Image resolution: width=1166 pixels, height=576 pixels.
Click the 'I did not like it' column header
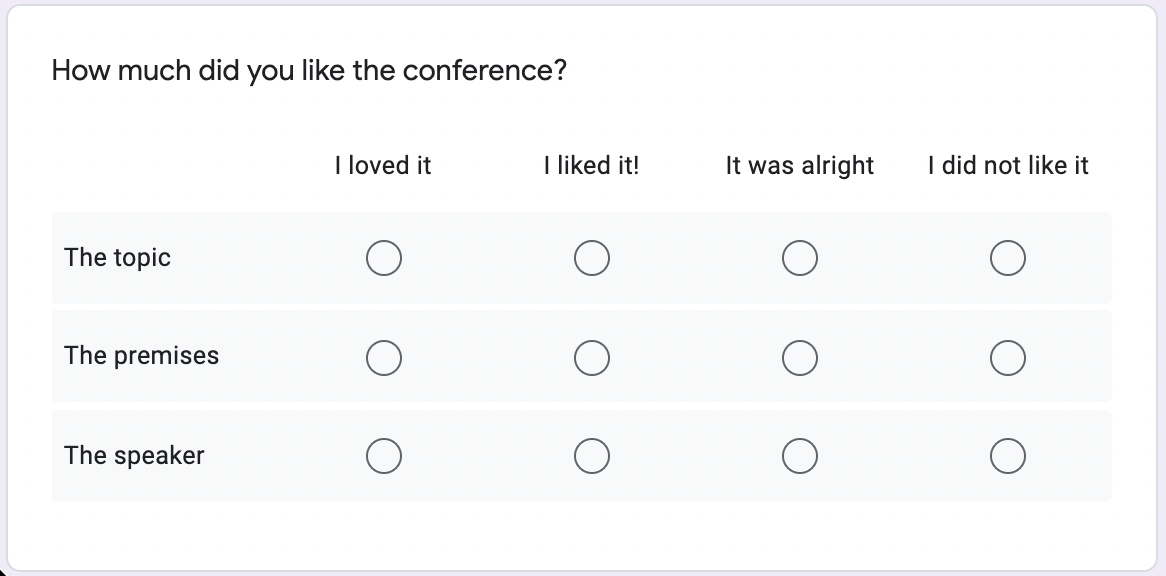click(x=1008, y=165)
